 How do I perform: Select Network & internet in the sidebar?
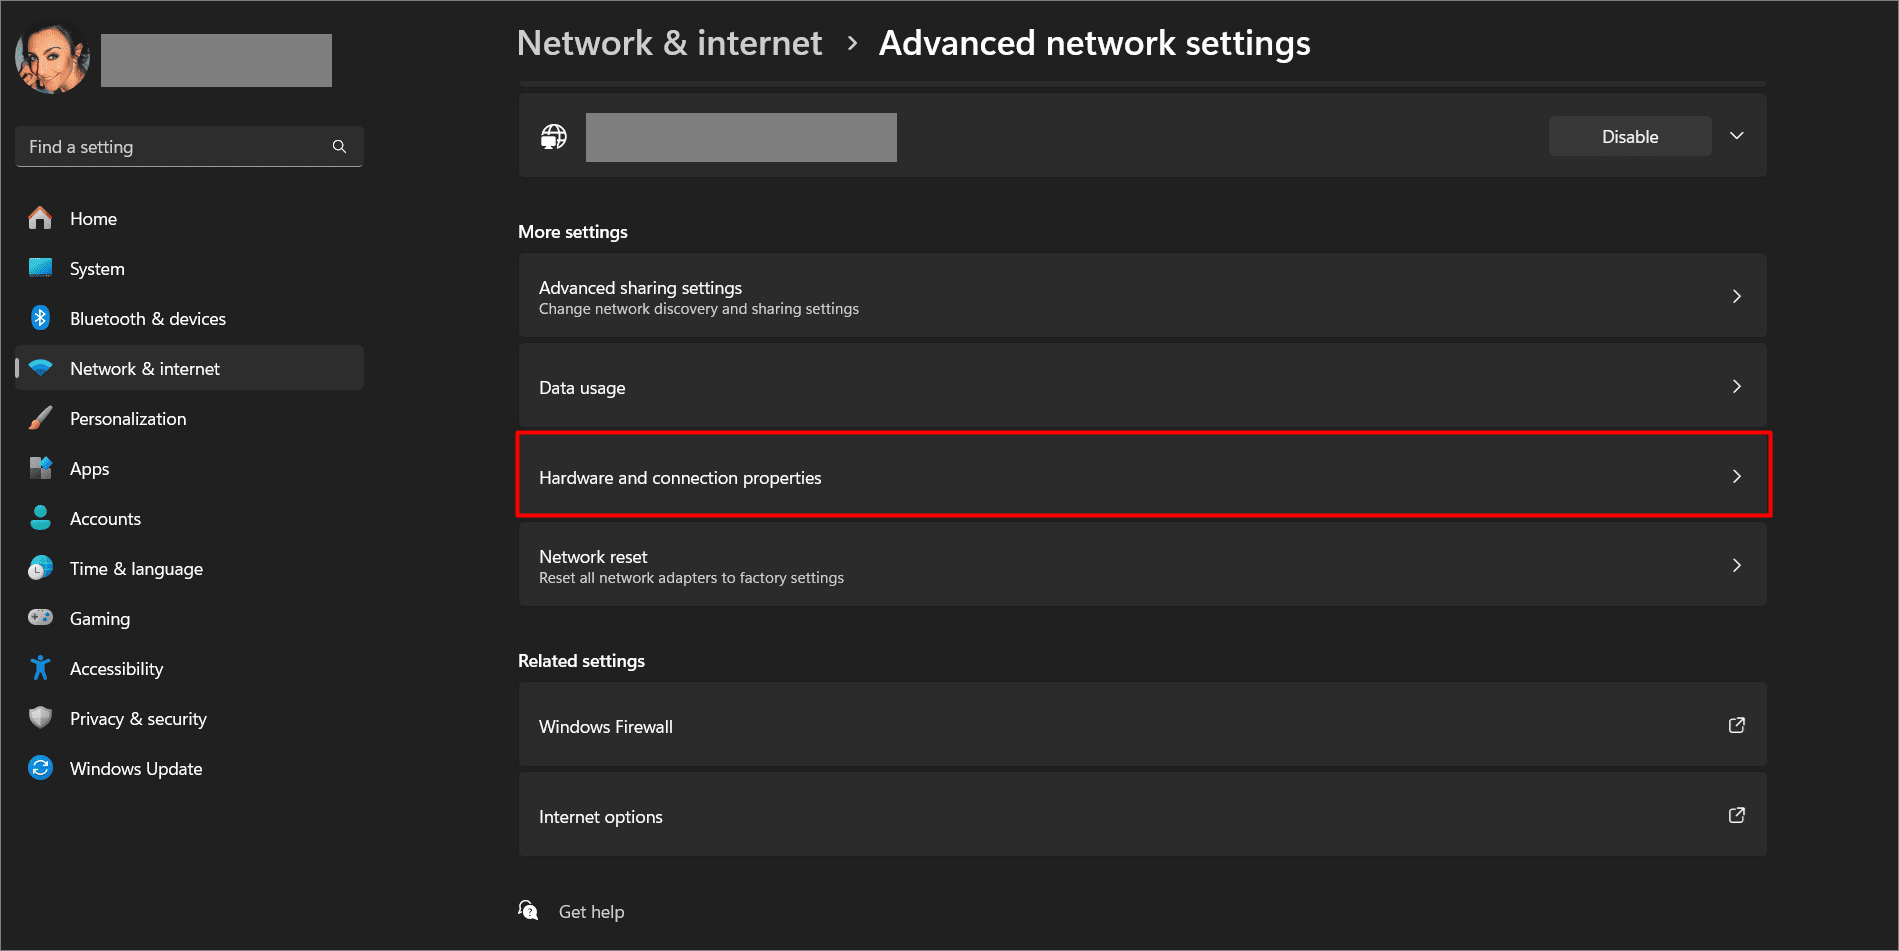click(x=144, y=368)
